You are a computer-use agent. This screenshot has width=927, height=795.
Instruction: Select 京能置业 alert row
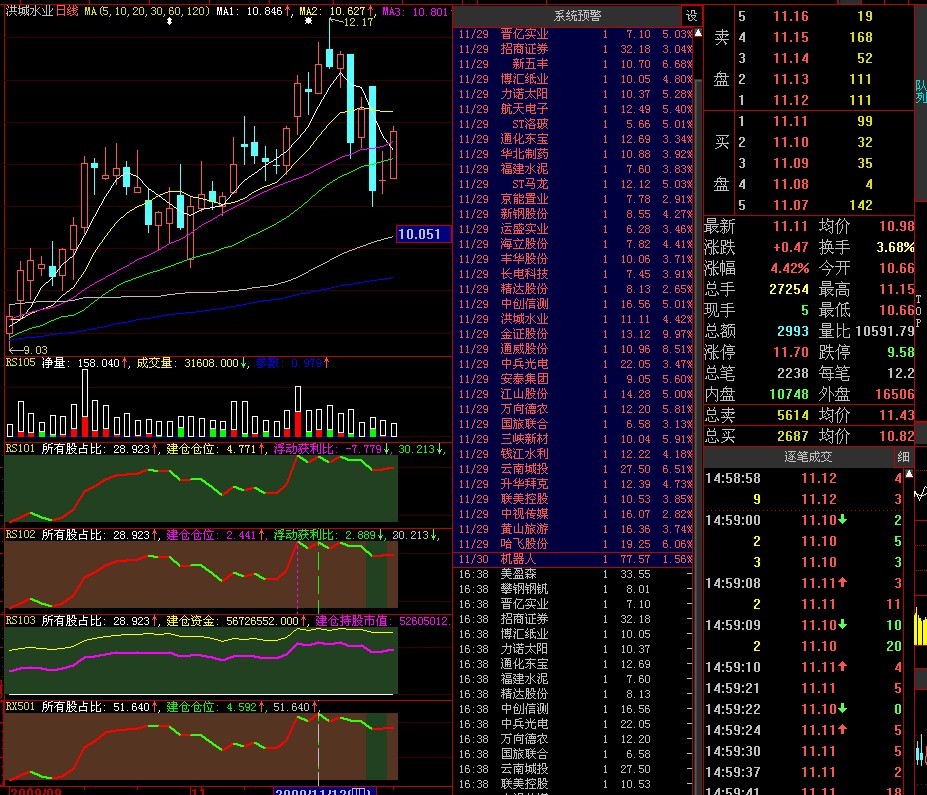[x=575, y=199]
